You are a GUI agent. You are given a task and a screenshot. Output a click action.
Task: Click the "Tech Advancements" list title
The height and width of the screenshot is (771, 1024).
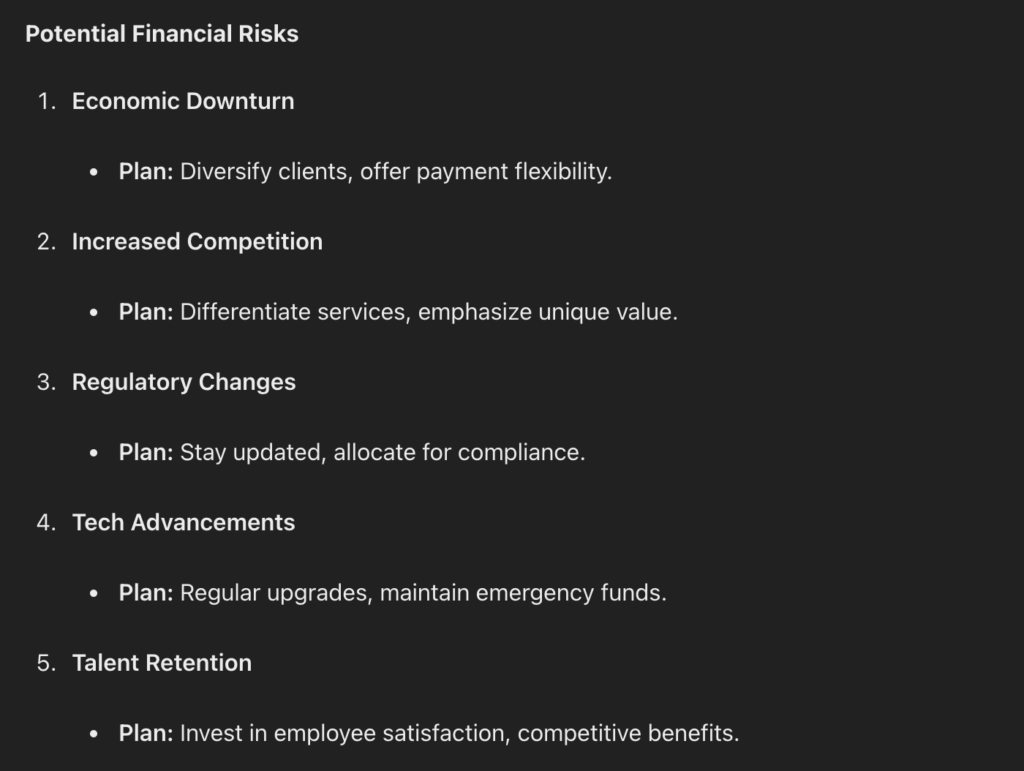click(x=183, y=523)
